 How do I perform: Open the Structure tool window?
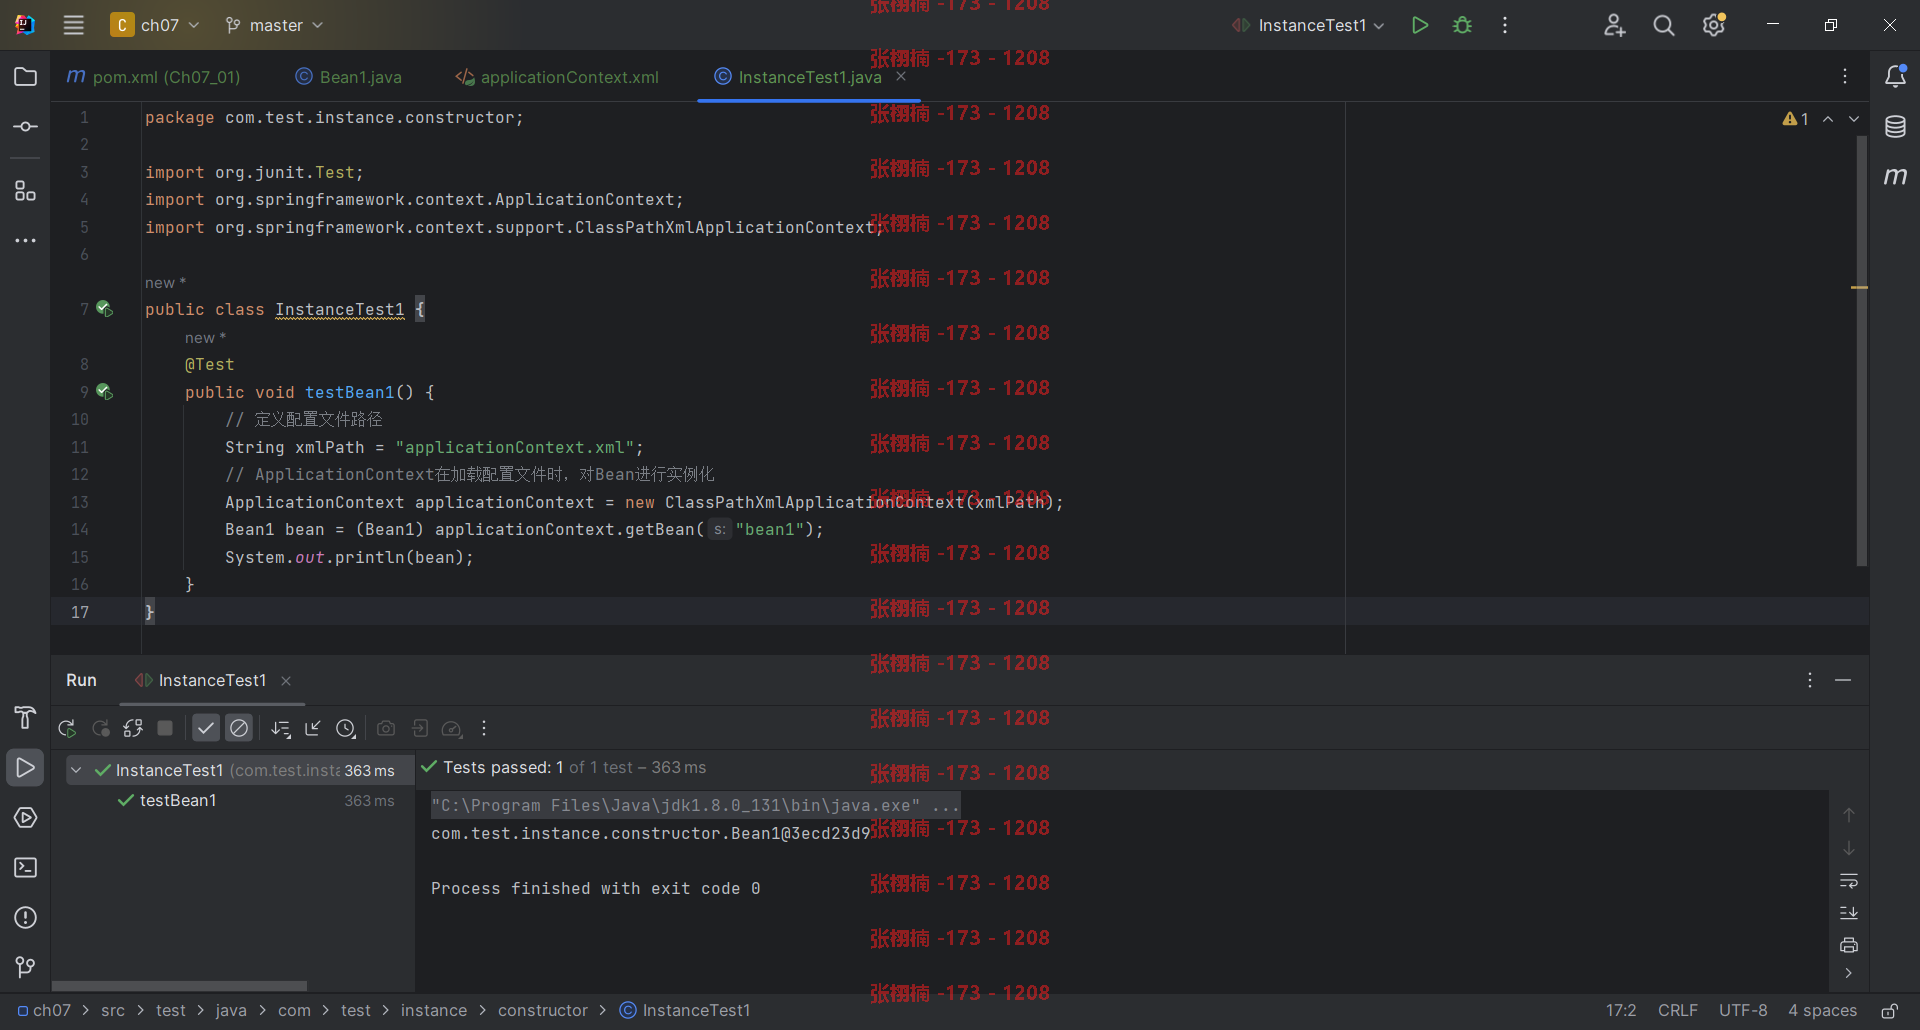tap(26, 190)
